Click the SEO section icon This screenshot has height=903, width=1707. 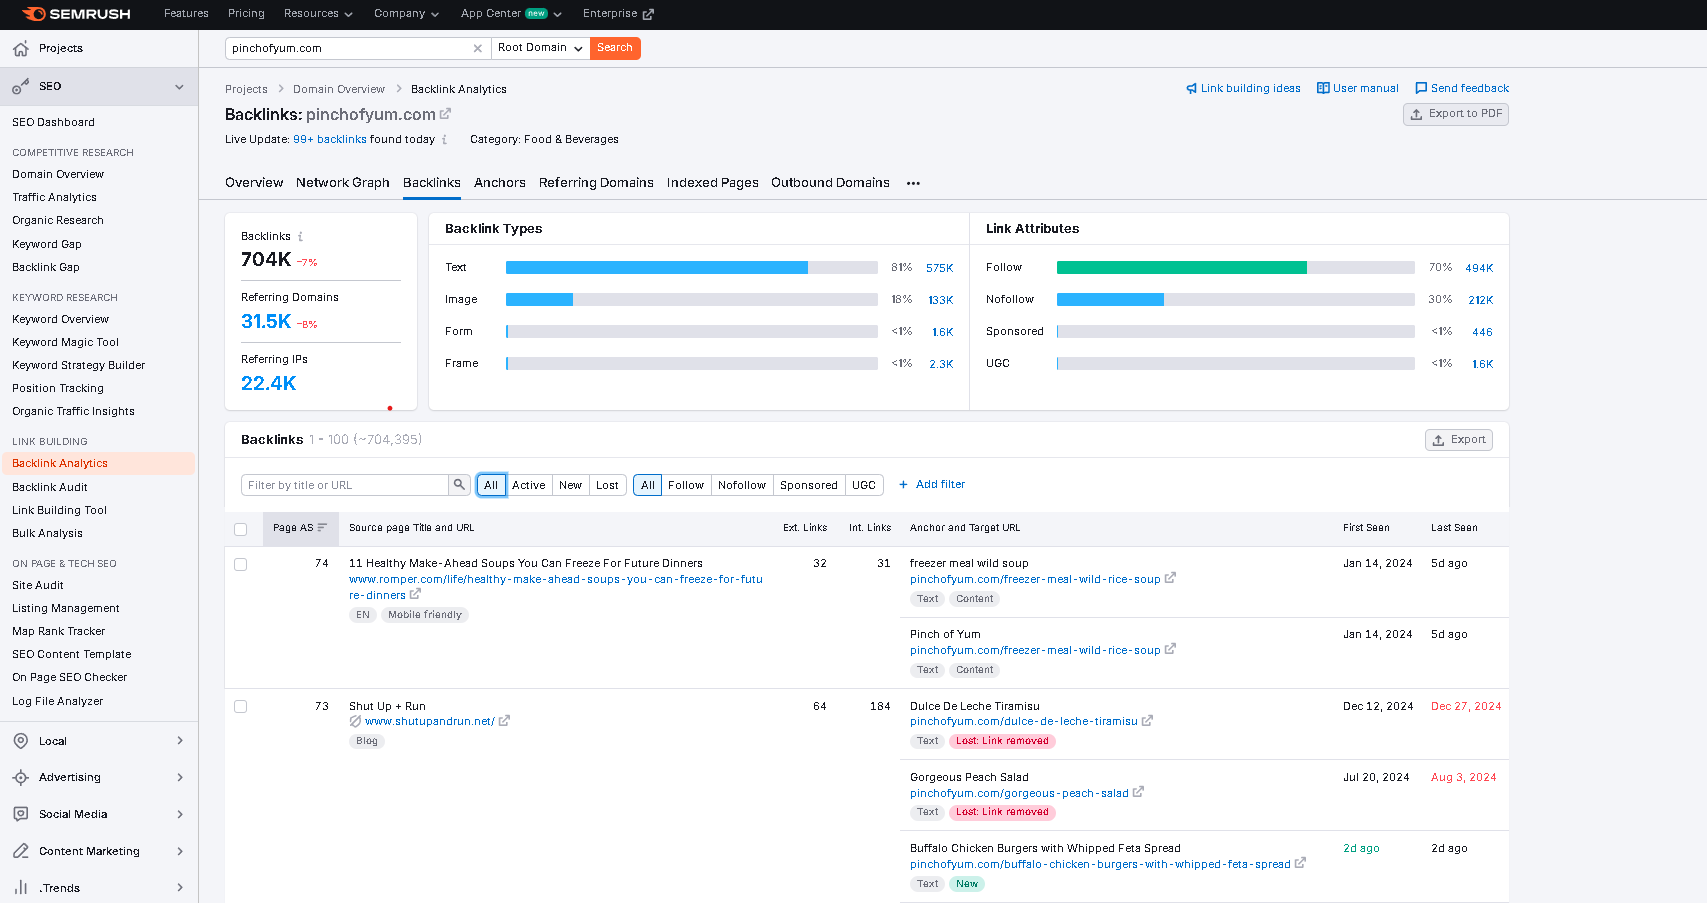20,87
